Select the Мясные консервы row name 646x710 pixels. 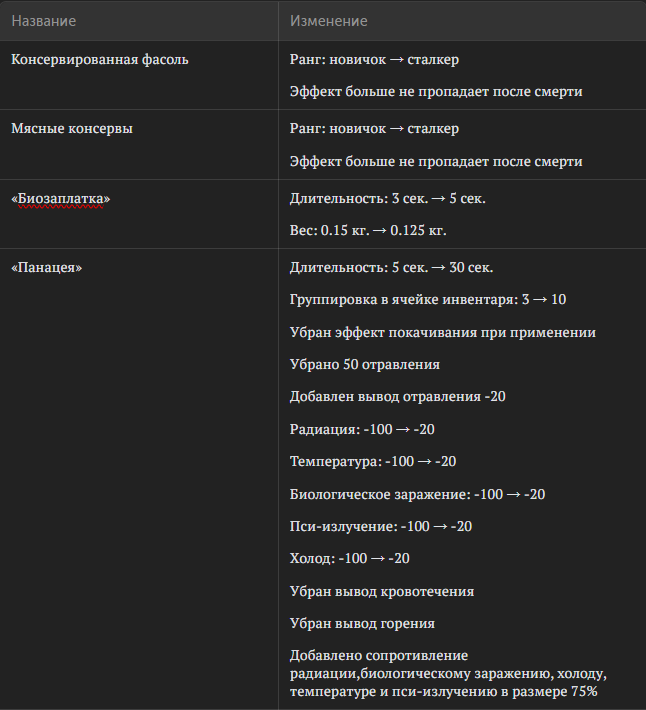tap(72, 129)
